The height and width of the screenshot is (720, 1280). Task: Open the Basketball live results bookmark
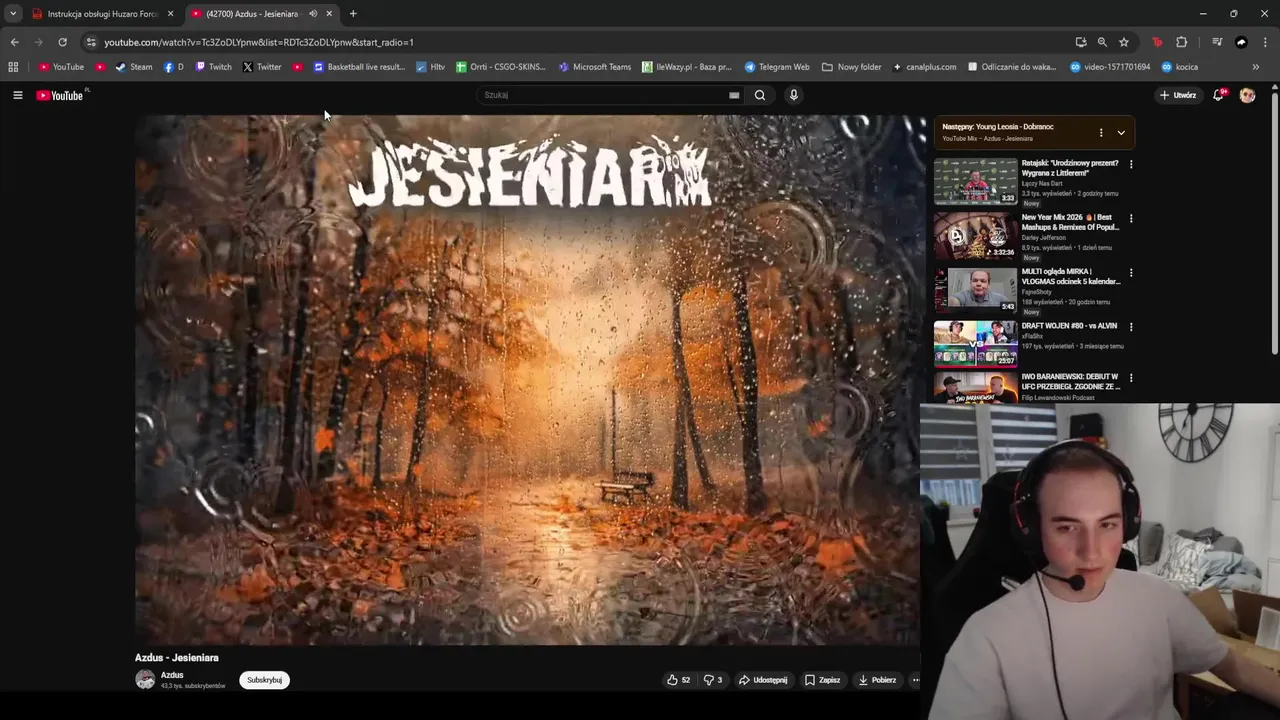359,67
